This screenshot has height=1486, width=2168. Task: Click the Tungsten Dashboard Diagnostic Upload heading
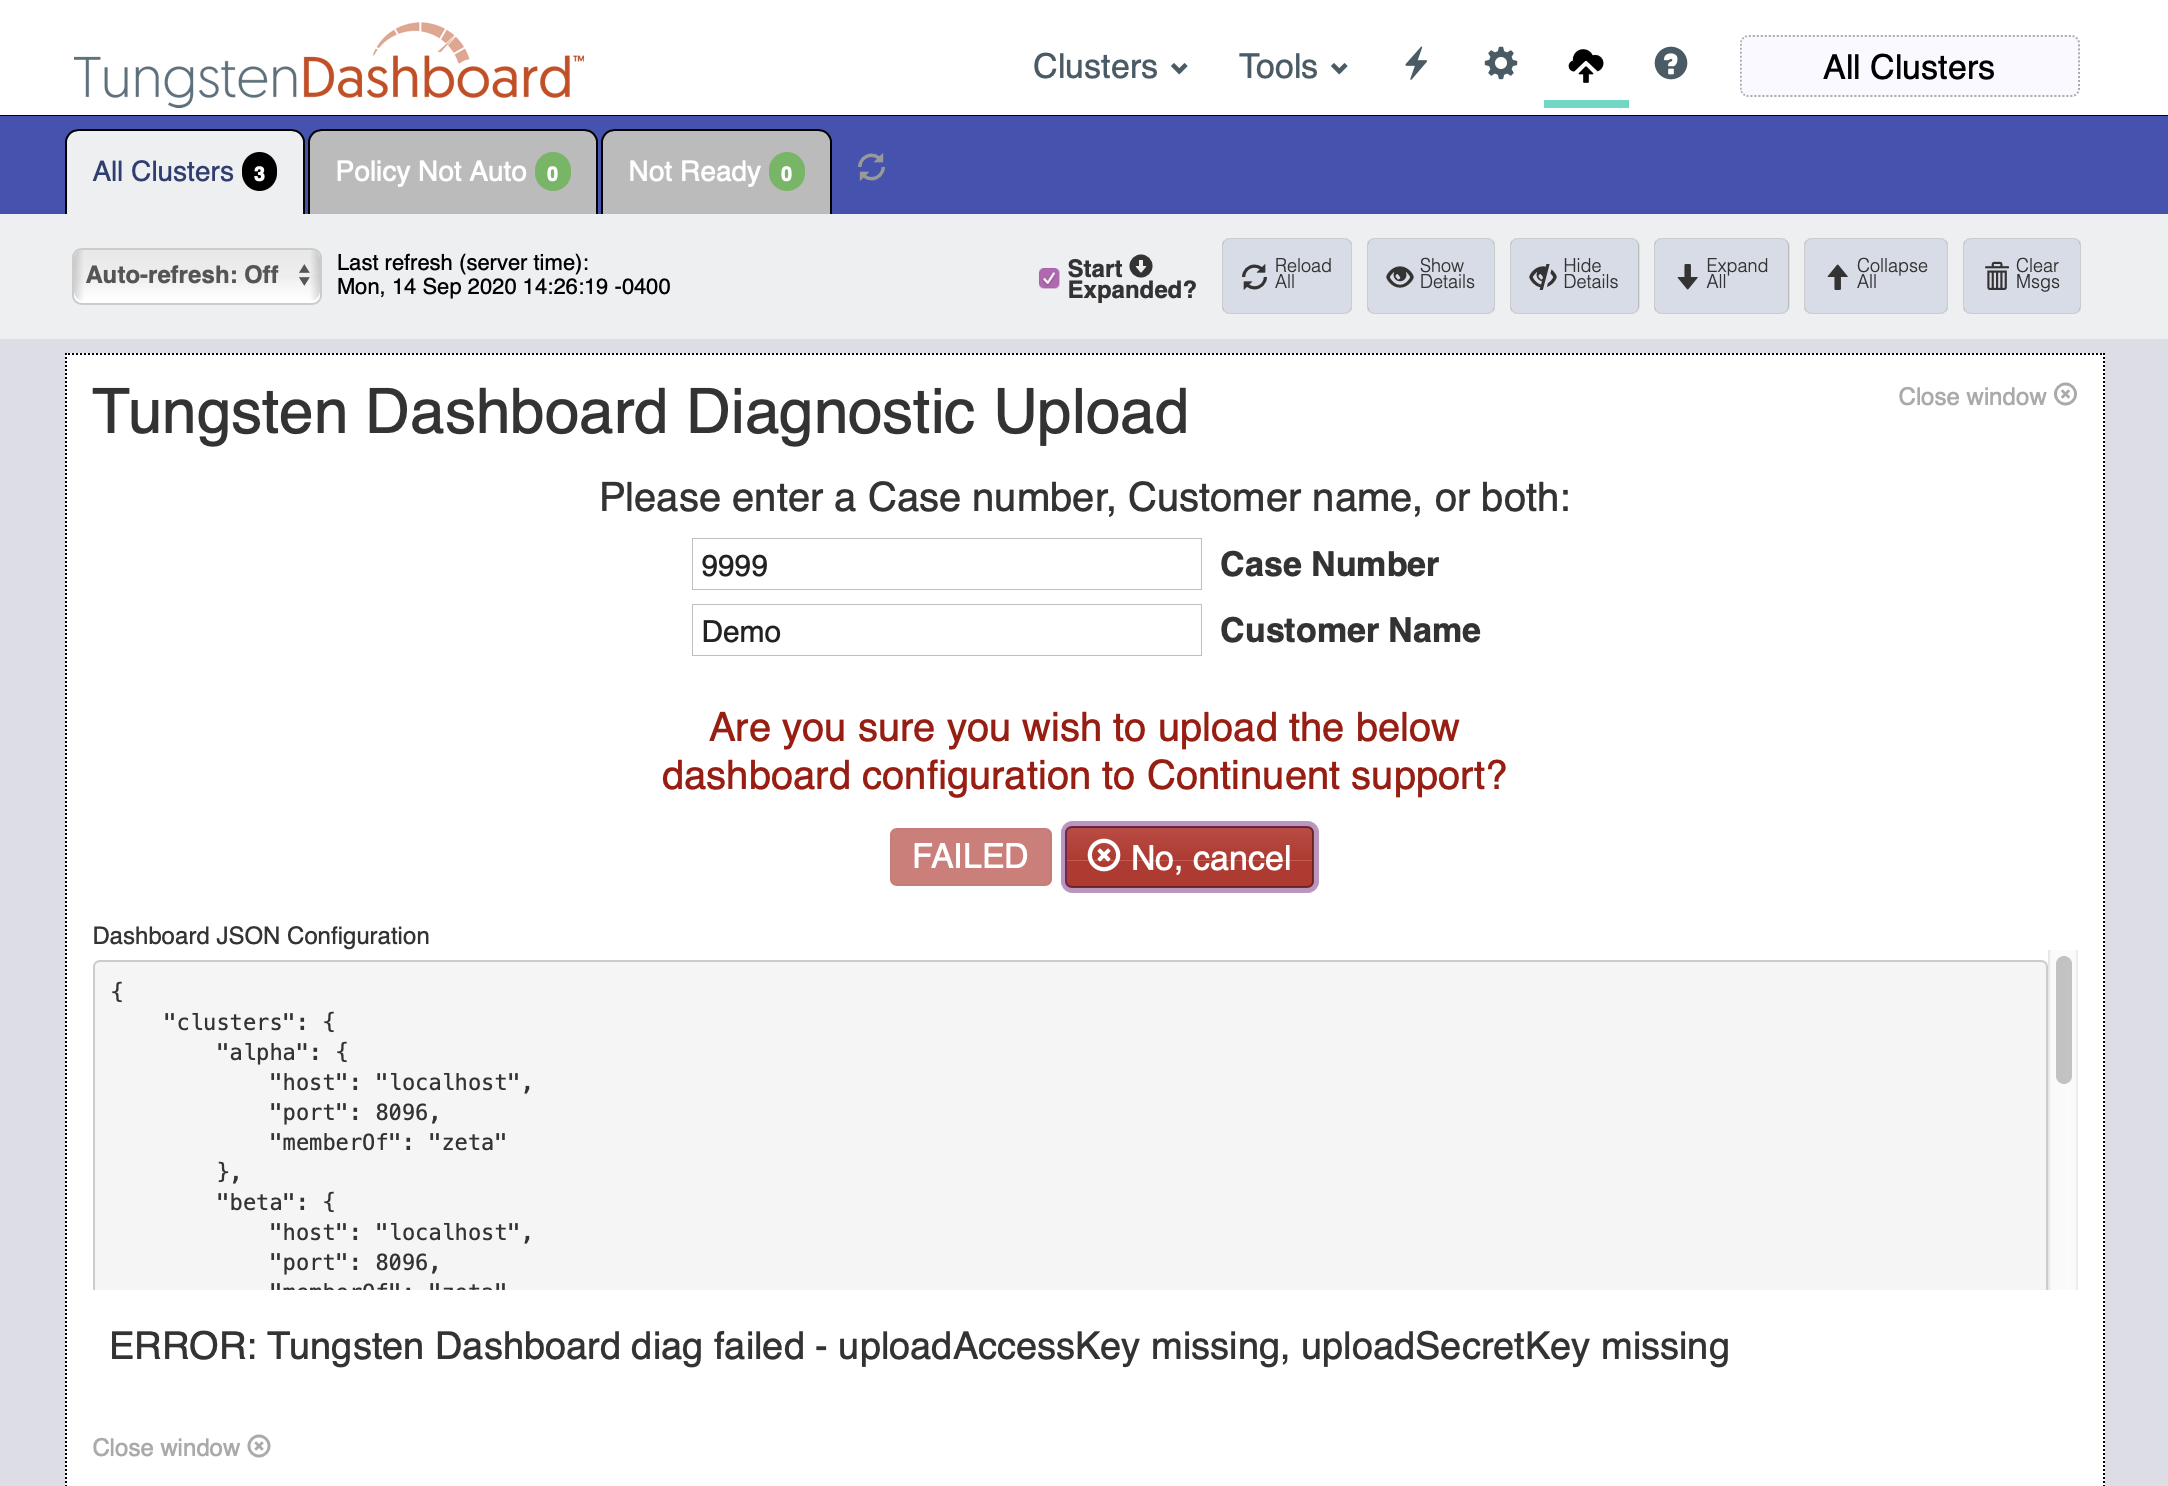click(x=640, y=413)
